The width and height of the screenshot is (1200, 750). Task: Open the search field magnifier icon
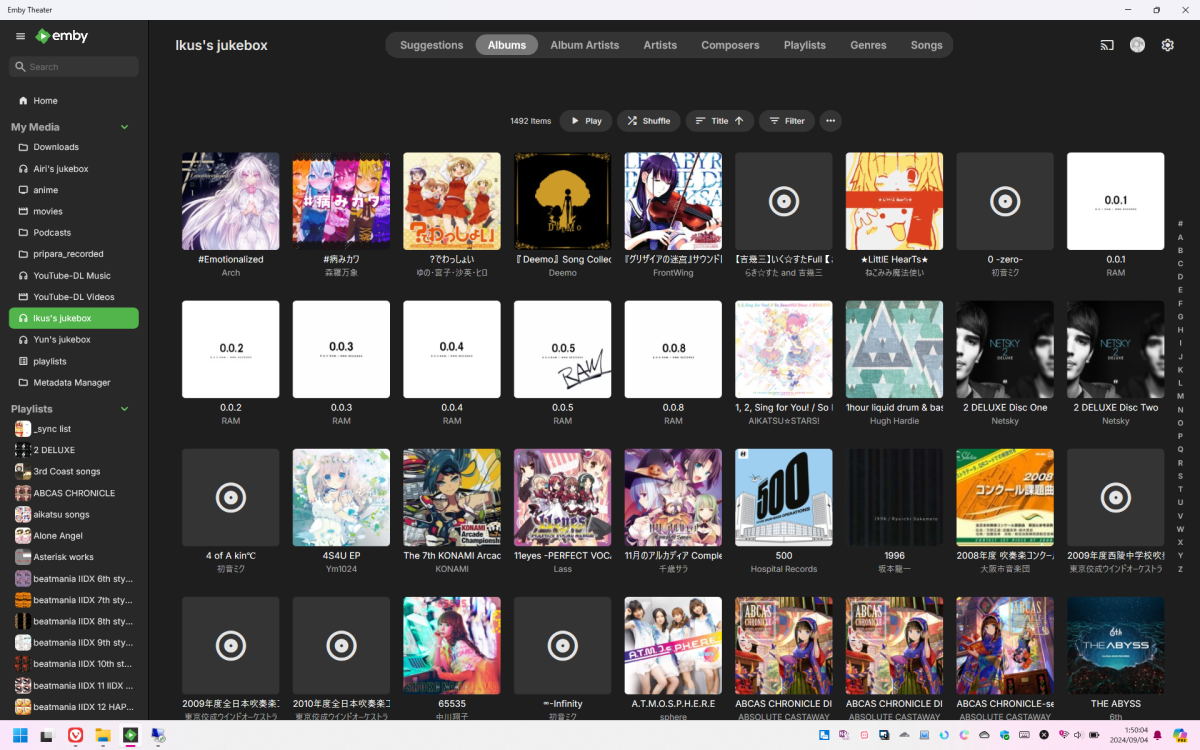tap(19, 66)
